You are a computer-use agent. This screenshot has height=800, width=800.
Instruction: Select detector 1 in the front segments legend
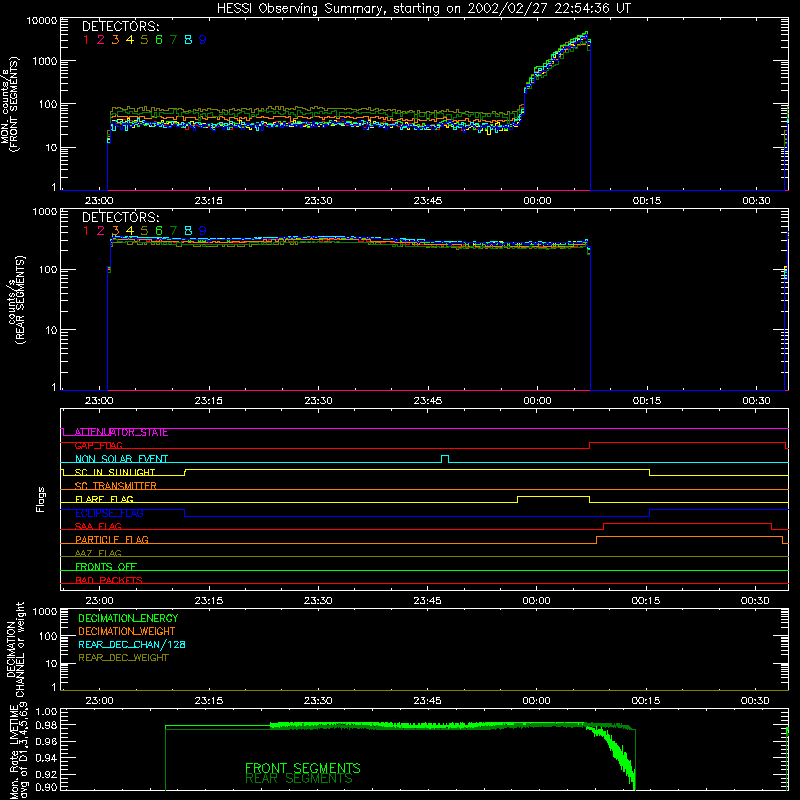[x=86, y=40]
